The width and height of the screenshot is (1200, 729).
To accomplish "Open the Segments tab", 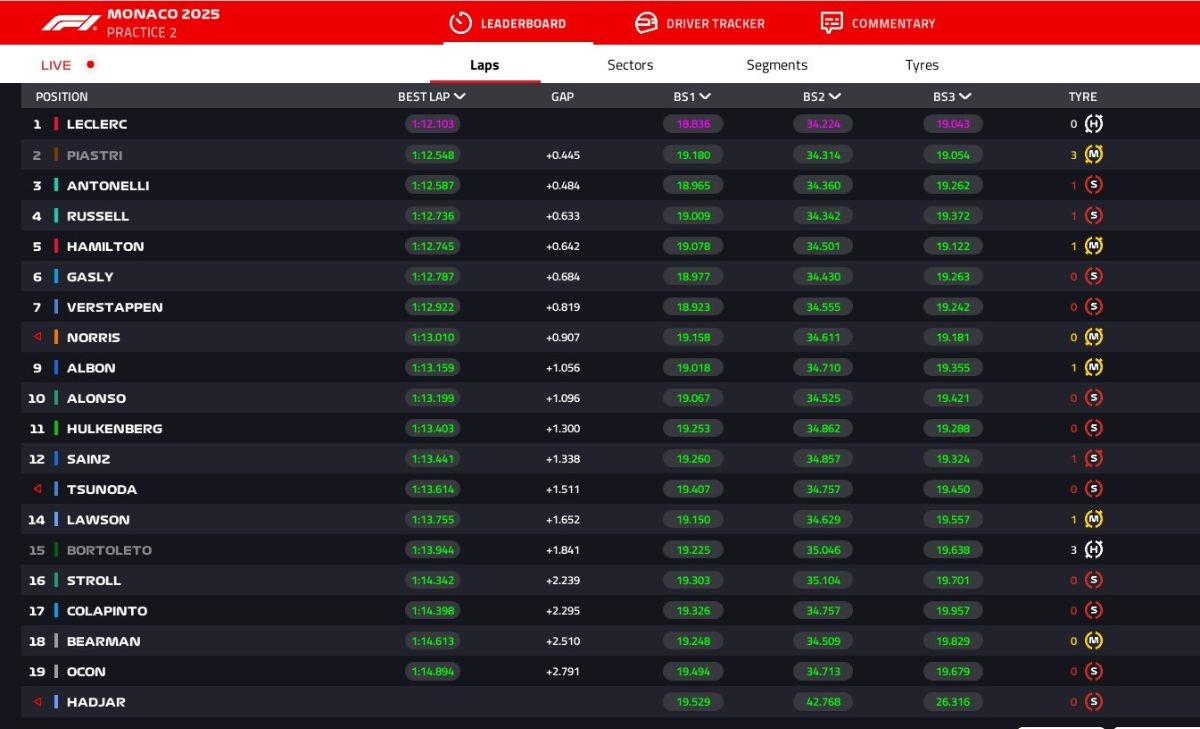I will click(776, 65).
